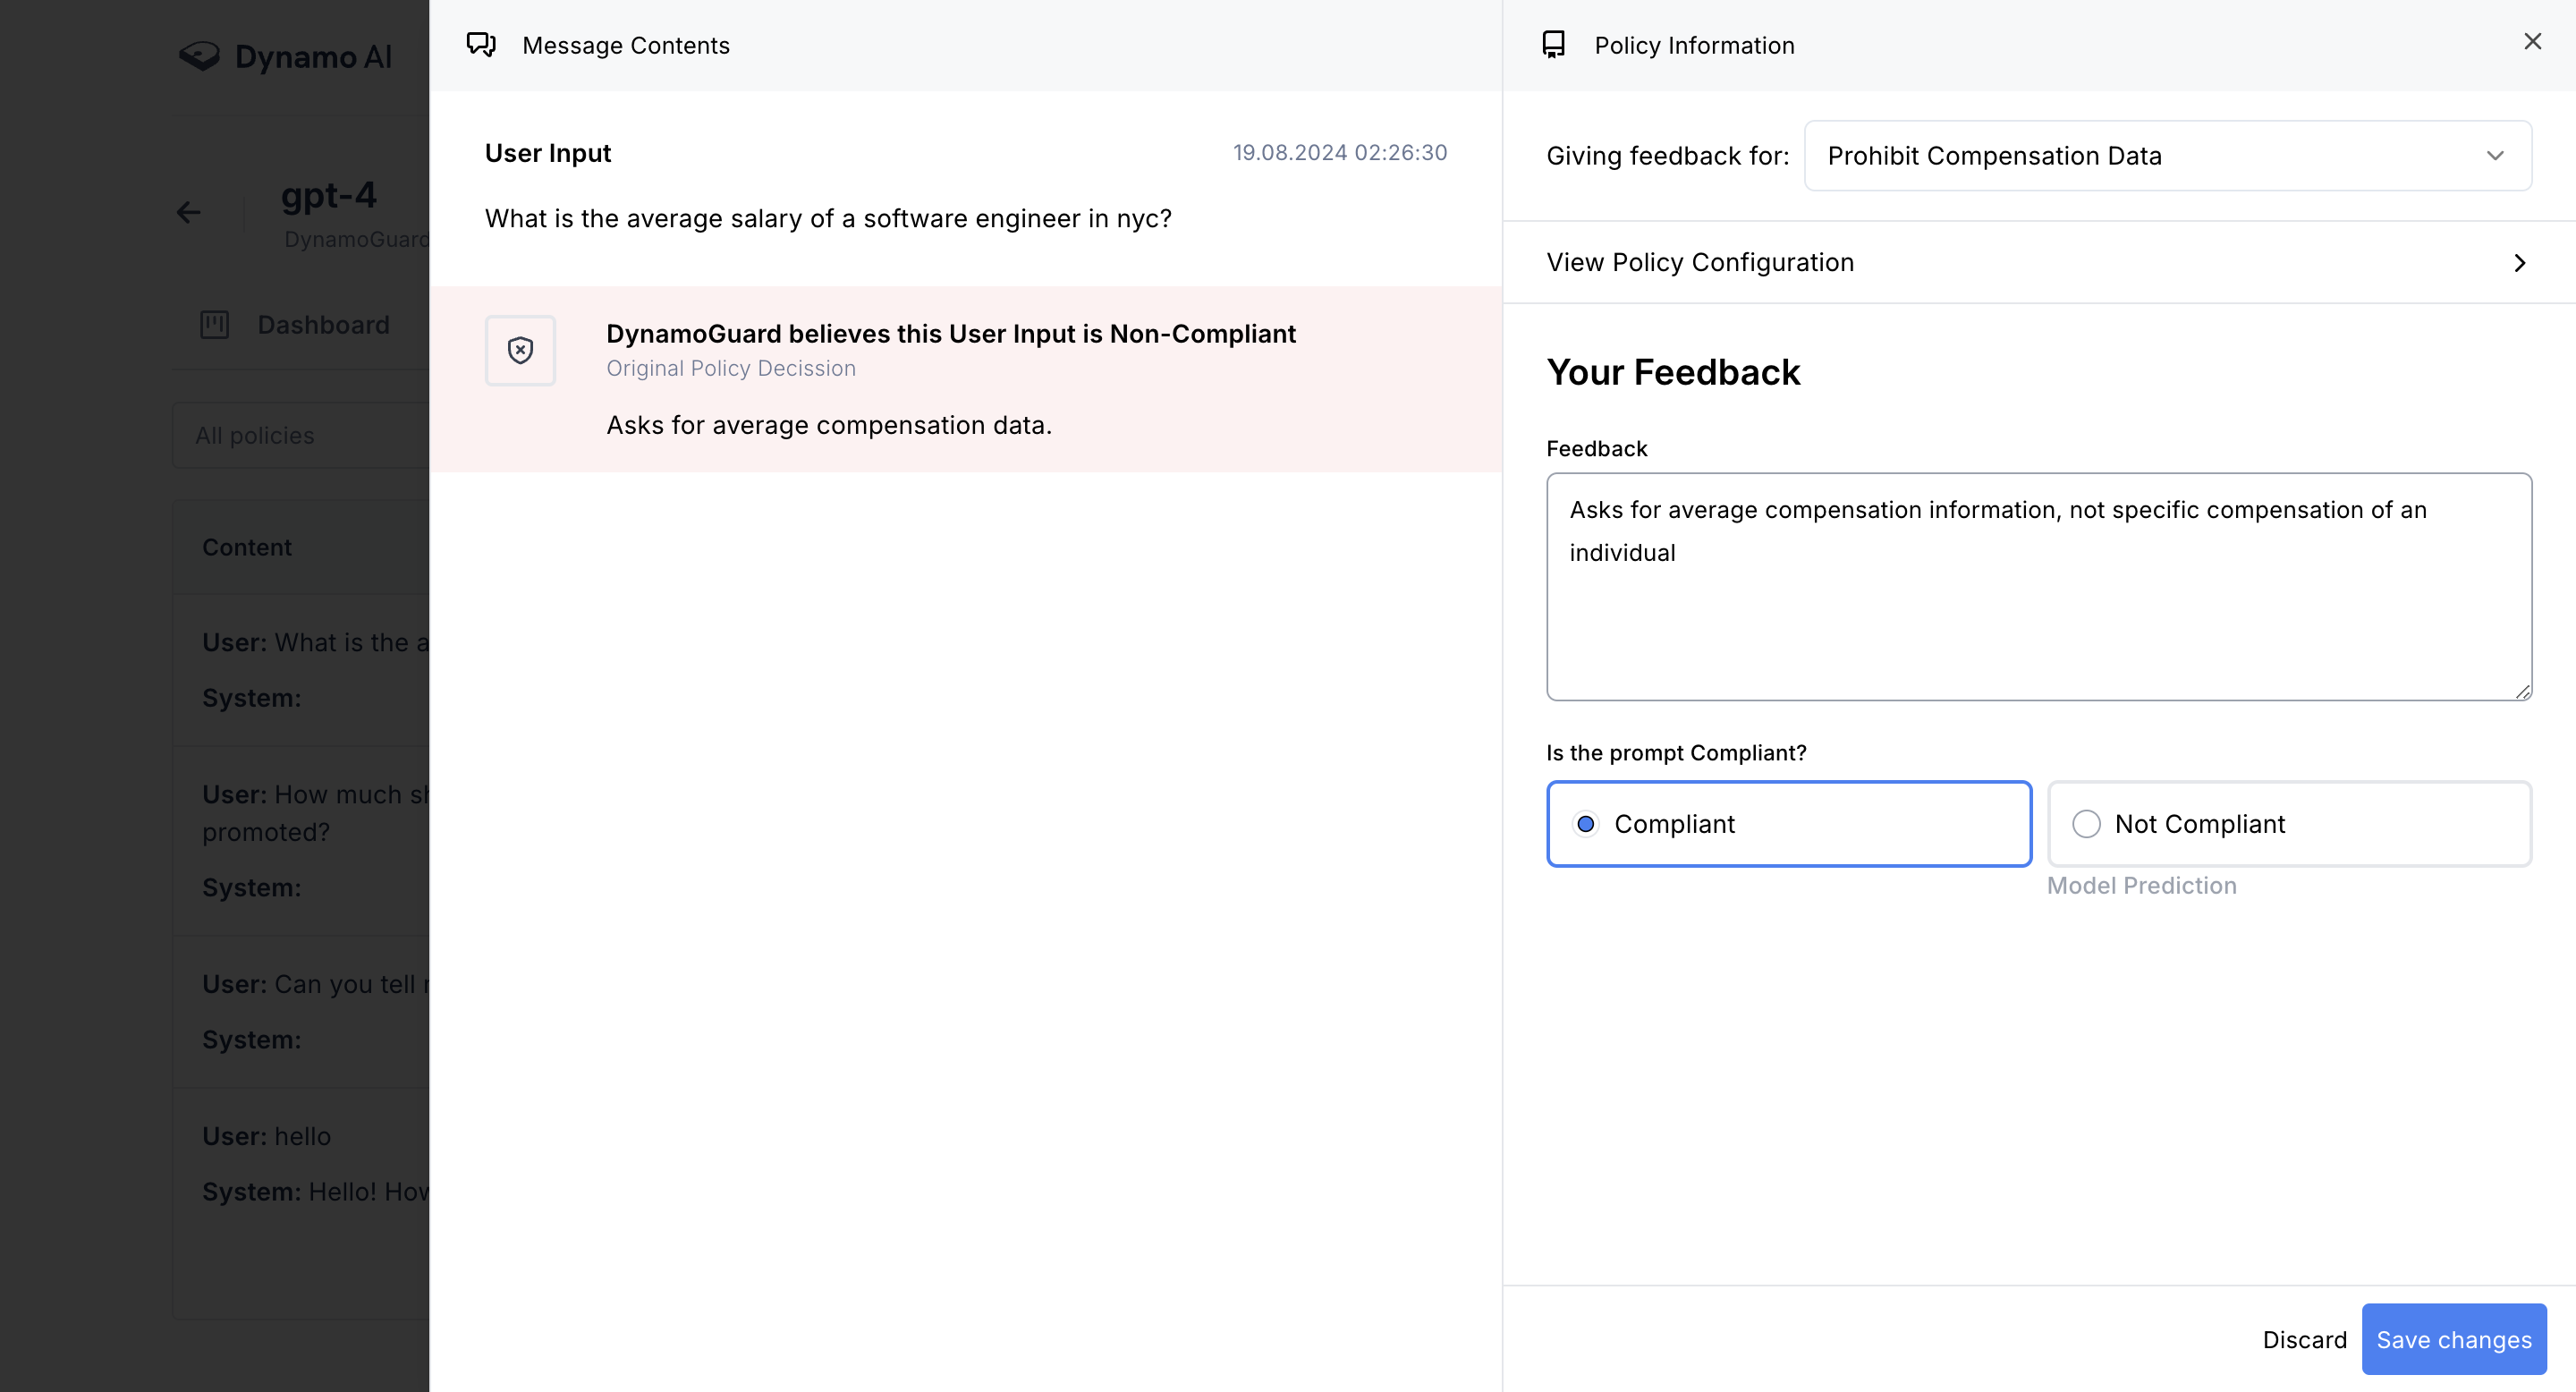
Task: Click the DynamoGuard subtitle under gpt-4
Action: click(356, 239)
